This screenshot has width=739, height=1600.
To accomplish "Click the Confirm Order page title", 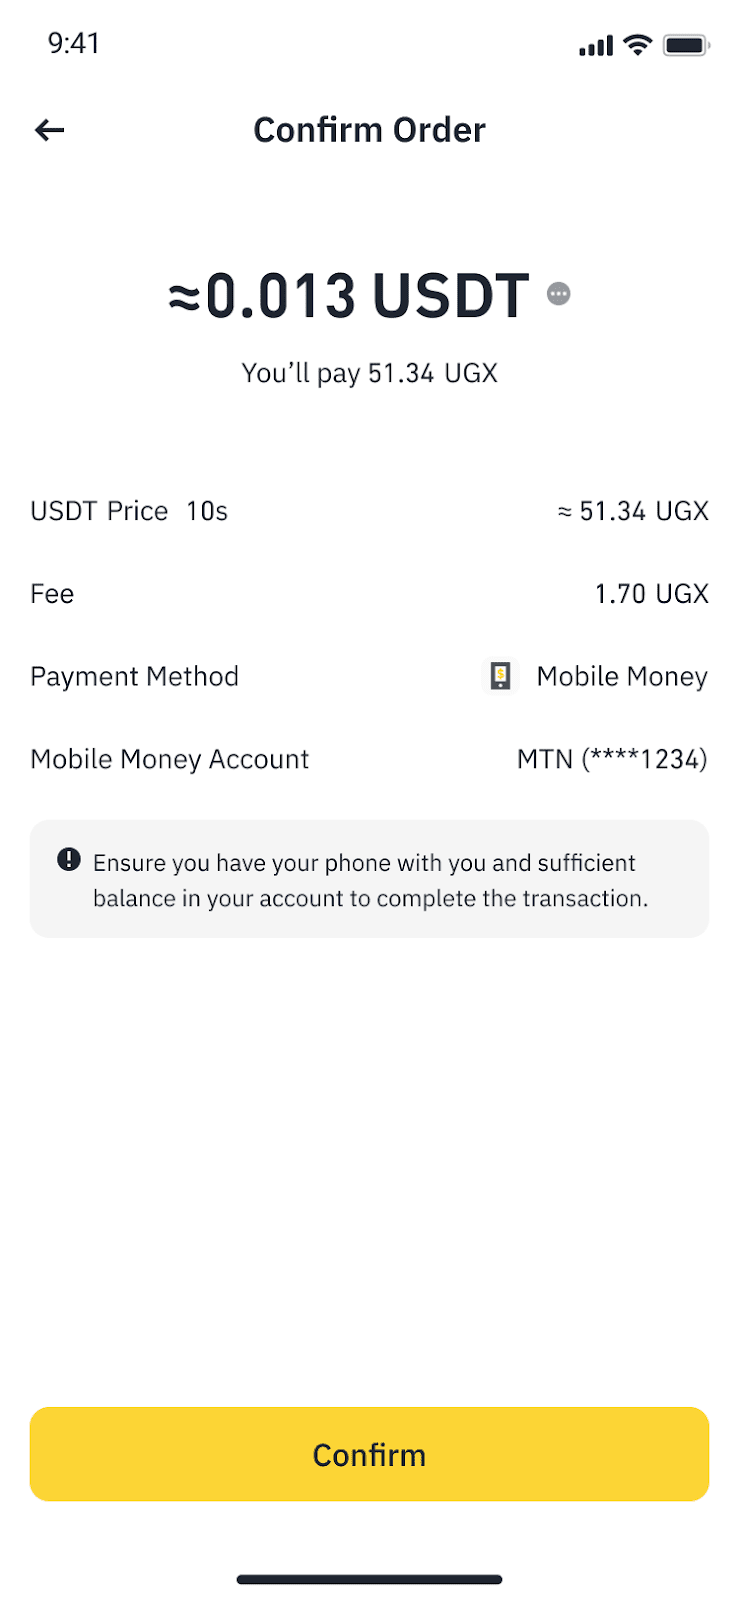I will point(369,130).
